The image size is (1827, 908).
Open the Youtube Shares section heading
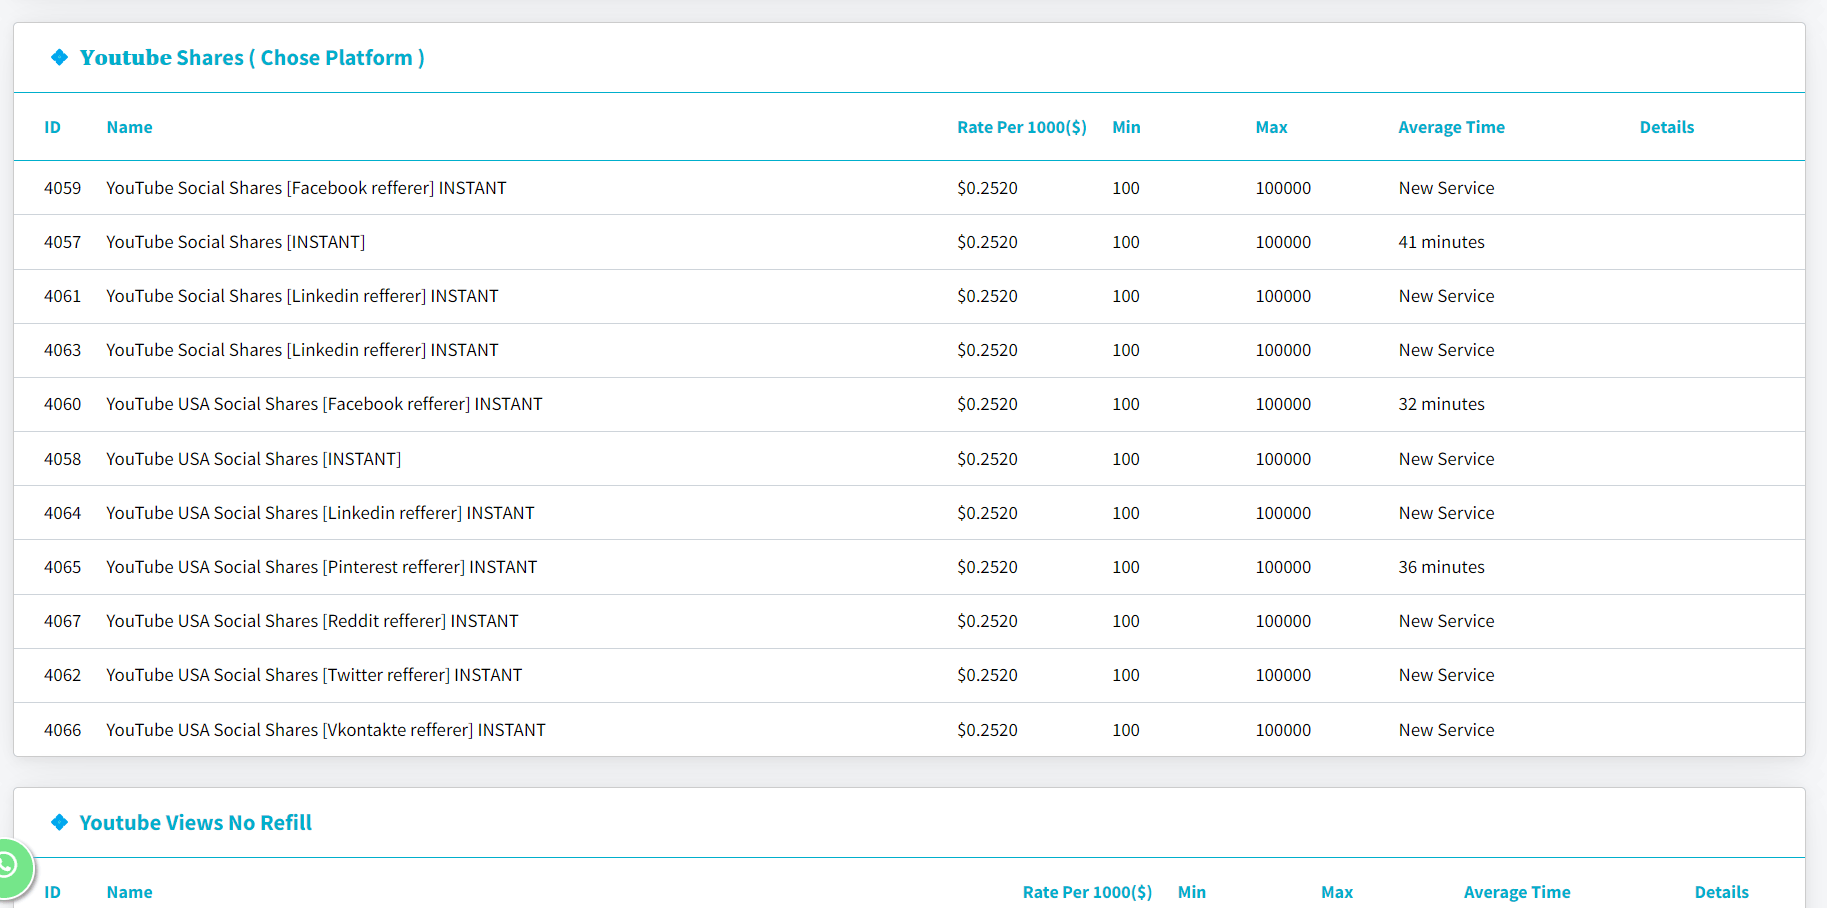click(x=252, y=58)
